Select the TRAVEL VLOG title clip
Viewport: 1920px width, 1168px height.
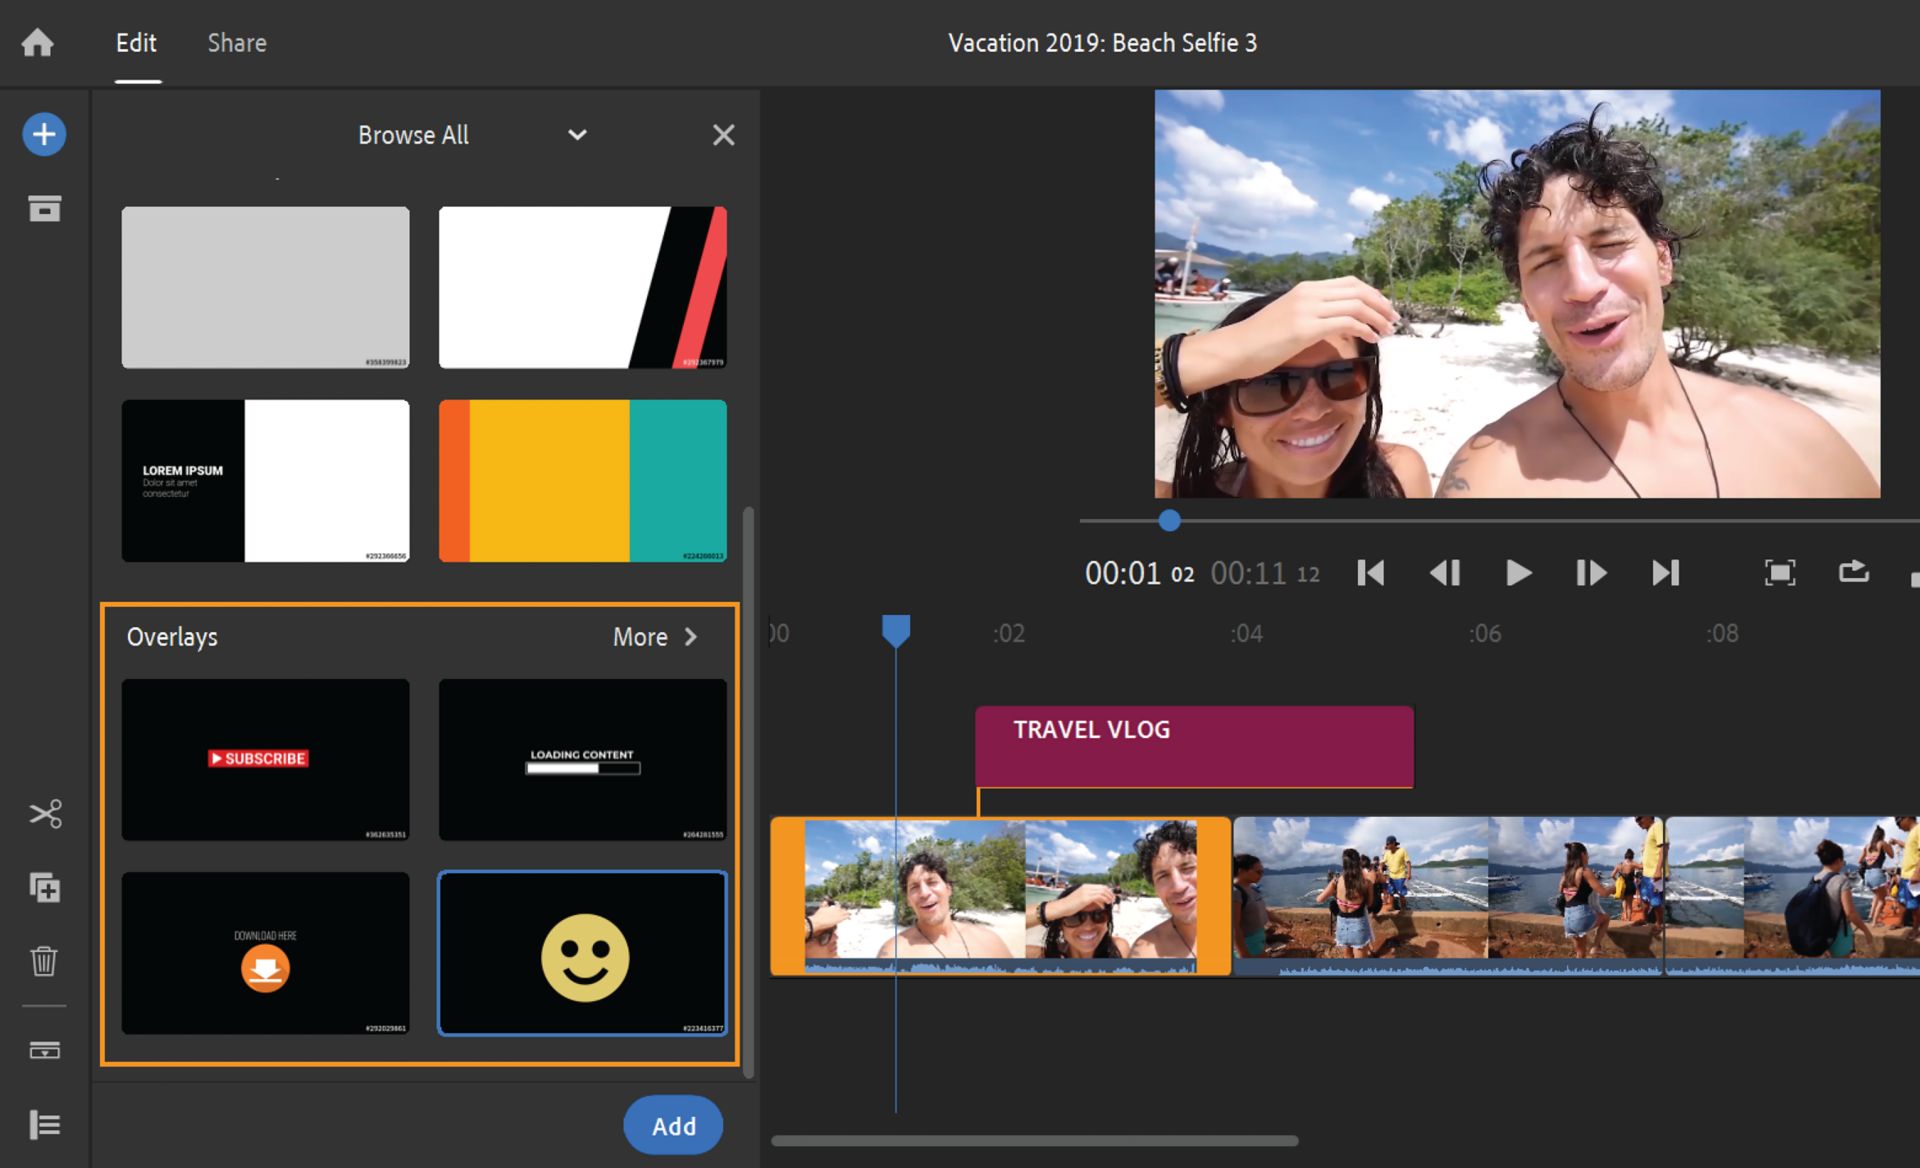pyautogui.click(x=1194, y=746)
